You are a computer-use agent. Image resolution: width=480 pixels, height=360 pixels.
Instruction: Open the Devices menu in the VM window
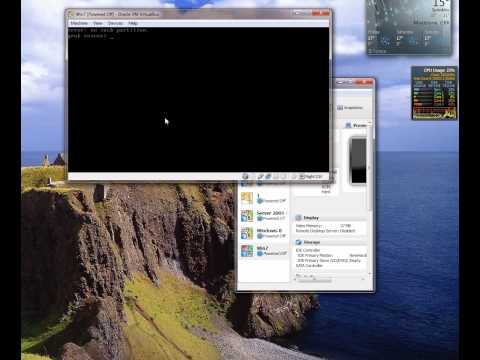pos(115,23)
